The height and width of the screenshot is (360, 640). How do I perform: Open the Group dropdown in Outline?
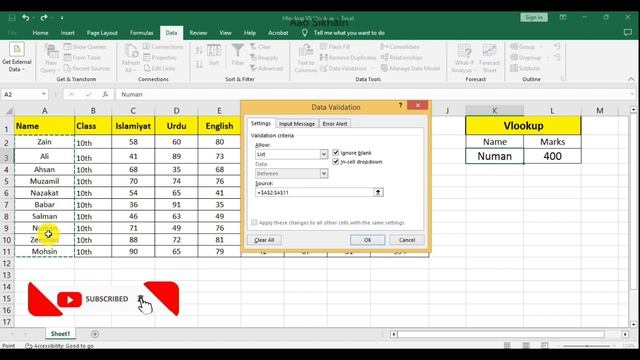(x=541, y=47)
